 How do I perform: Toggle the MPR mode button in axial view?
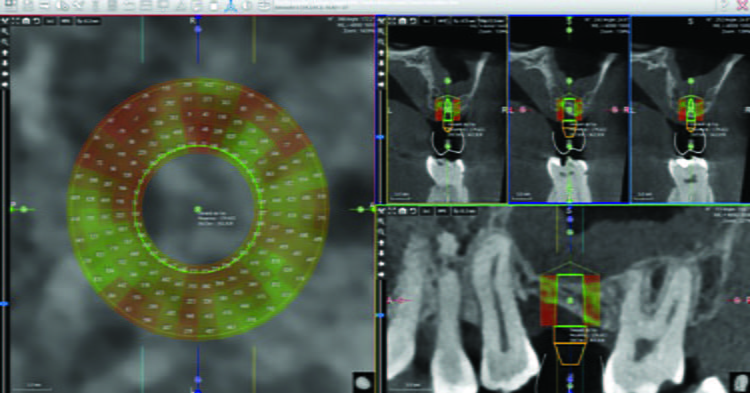(x=66, y=22)
